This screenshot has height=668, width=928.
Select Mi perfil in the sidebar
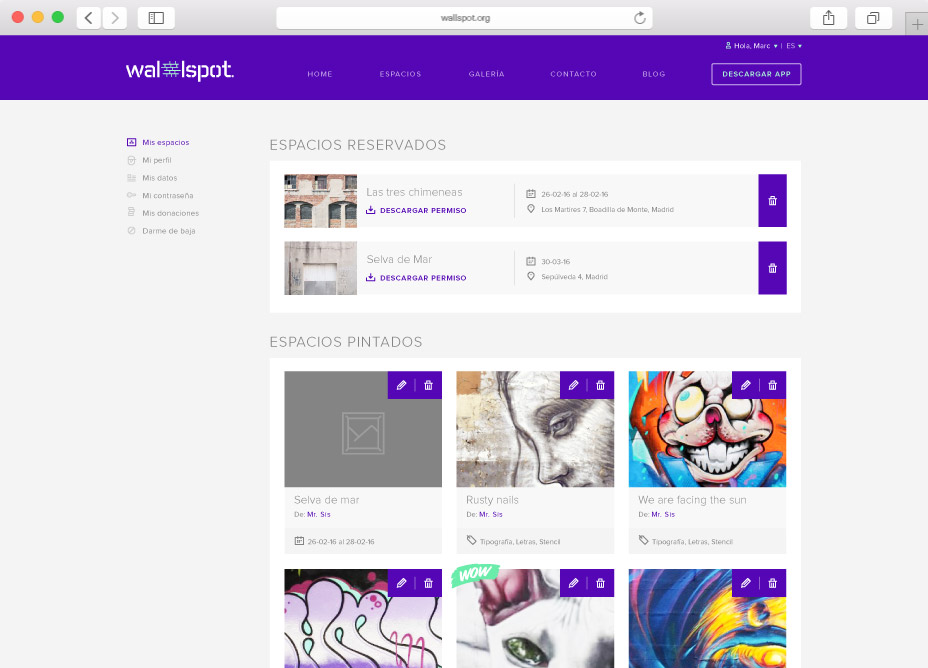click(x=156, y=160)
